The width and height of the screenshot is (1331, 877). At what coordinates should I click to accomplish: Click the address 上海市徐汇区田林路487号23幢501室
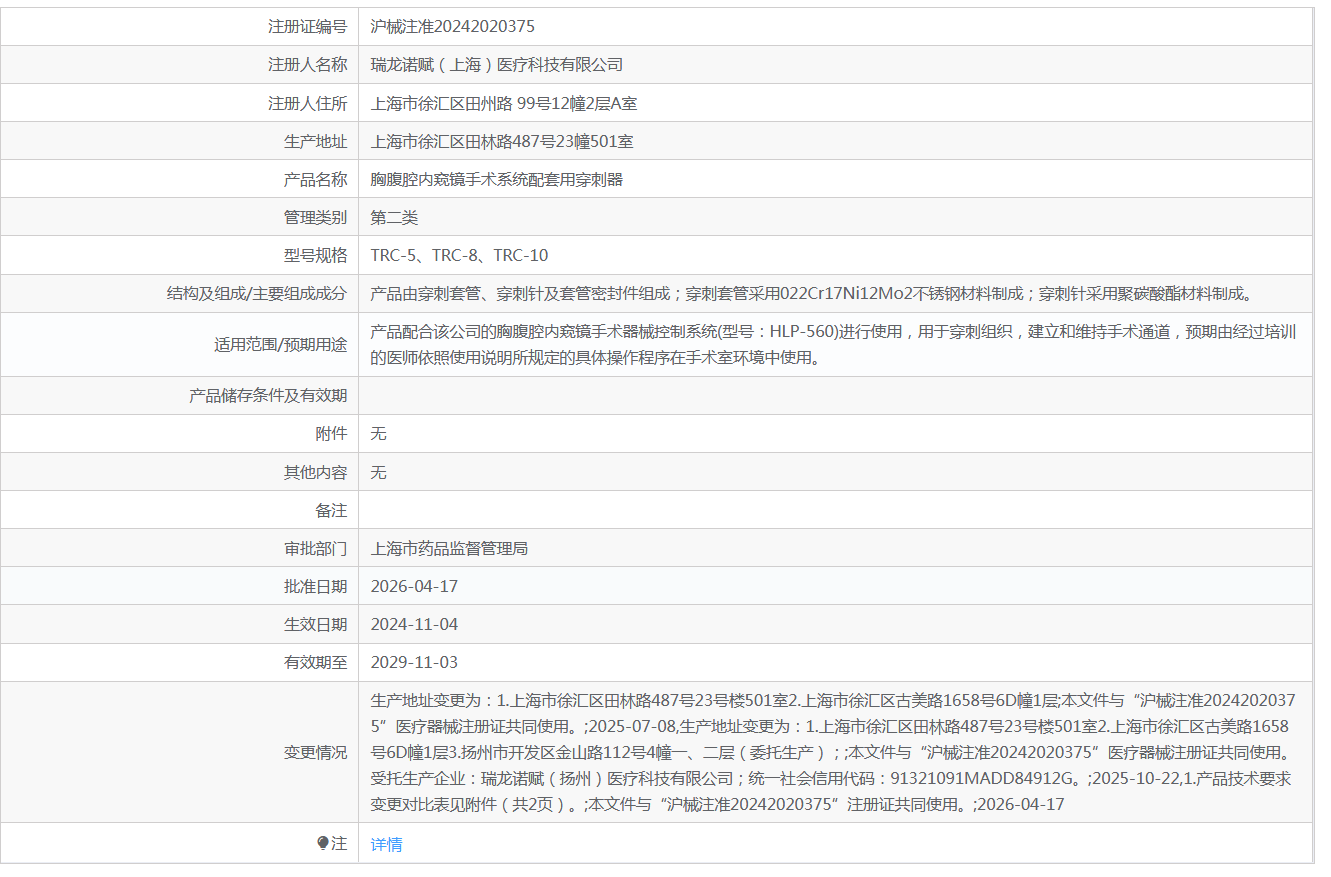tap(502, 141)
